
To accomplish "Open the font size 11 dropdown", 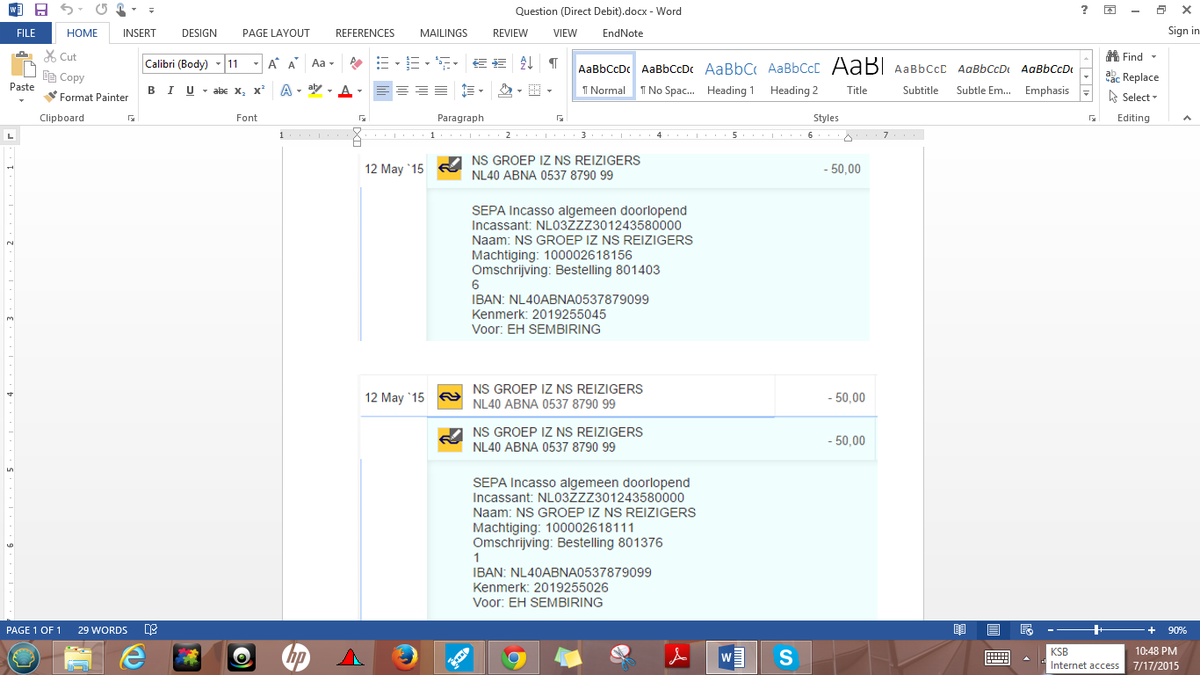I will (256, 64).
